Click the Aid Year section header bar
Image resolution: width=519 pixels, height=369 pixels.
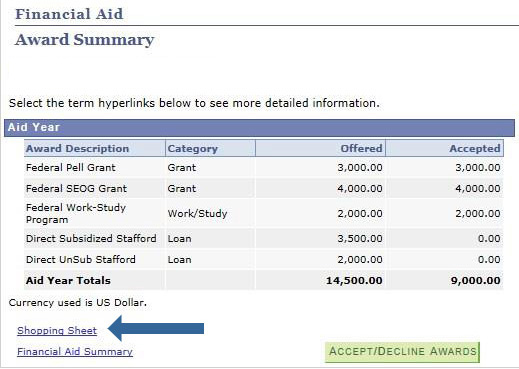259,128
